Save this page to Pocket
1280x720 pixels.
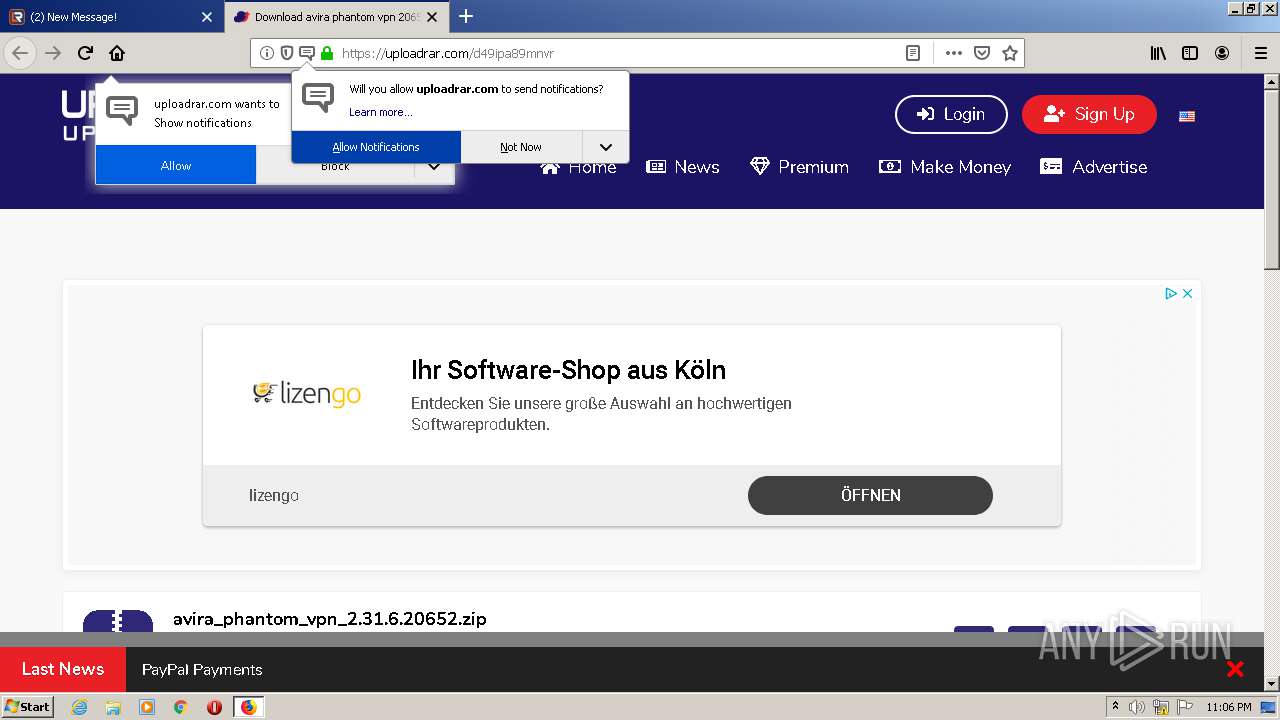point(982,53)
